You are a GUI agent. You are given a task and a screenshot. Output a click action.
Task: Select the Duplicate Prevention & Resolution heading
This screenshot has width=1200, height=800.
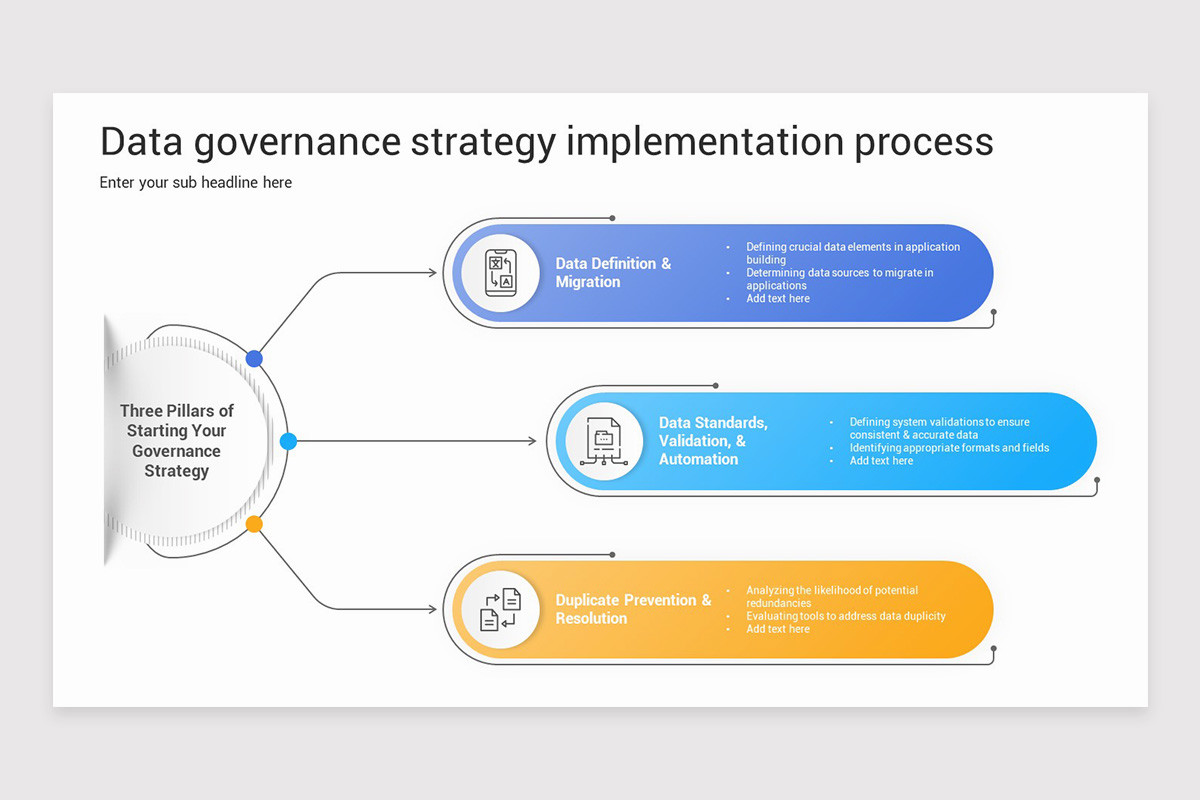[634, 609]
